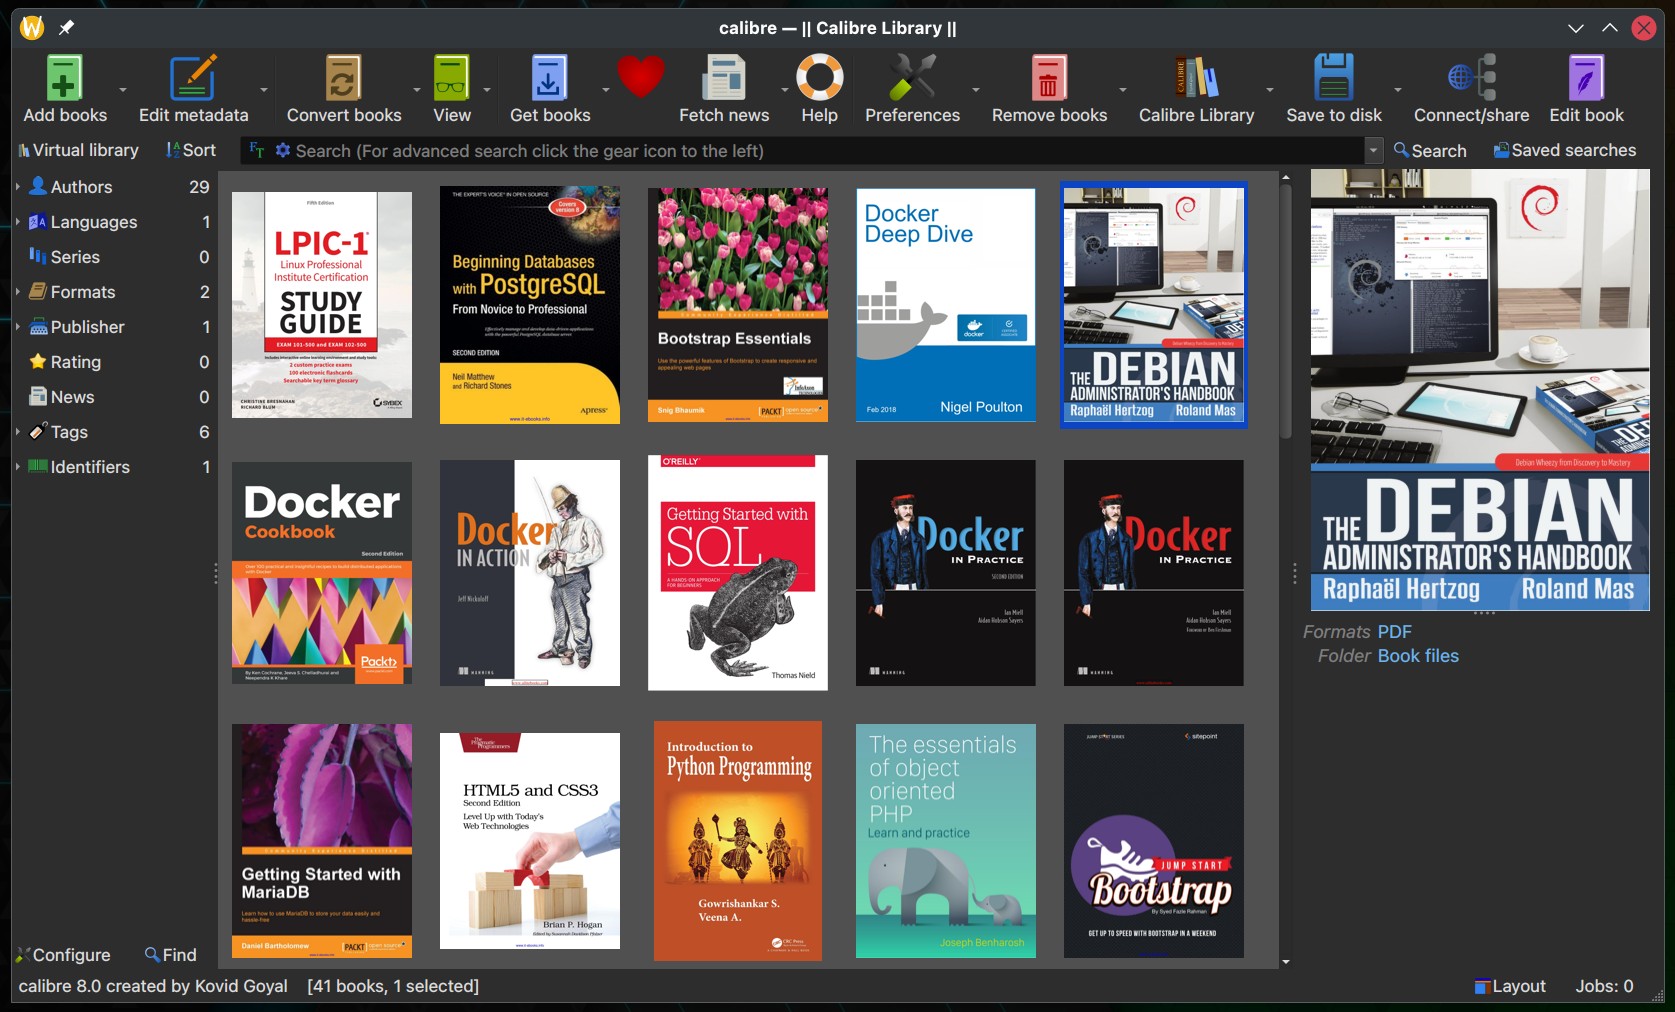The image size is (1675, 1012).
Task: Open the Calibre Library dropdown arrow
Action: coord(1269,90)
